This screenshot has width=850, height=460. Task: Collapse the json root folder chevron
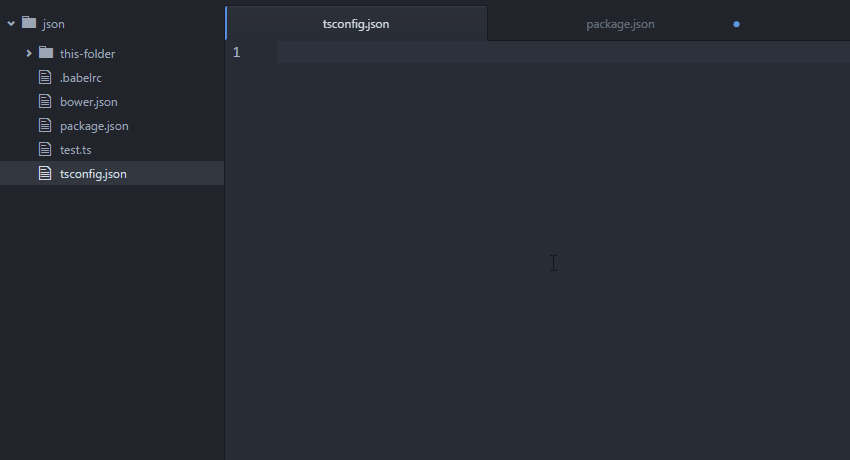click(11, 24)
